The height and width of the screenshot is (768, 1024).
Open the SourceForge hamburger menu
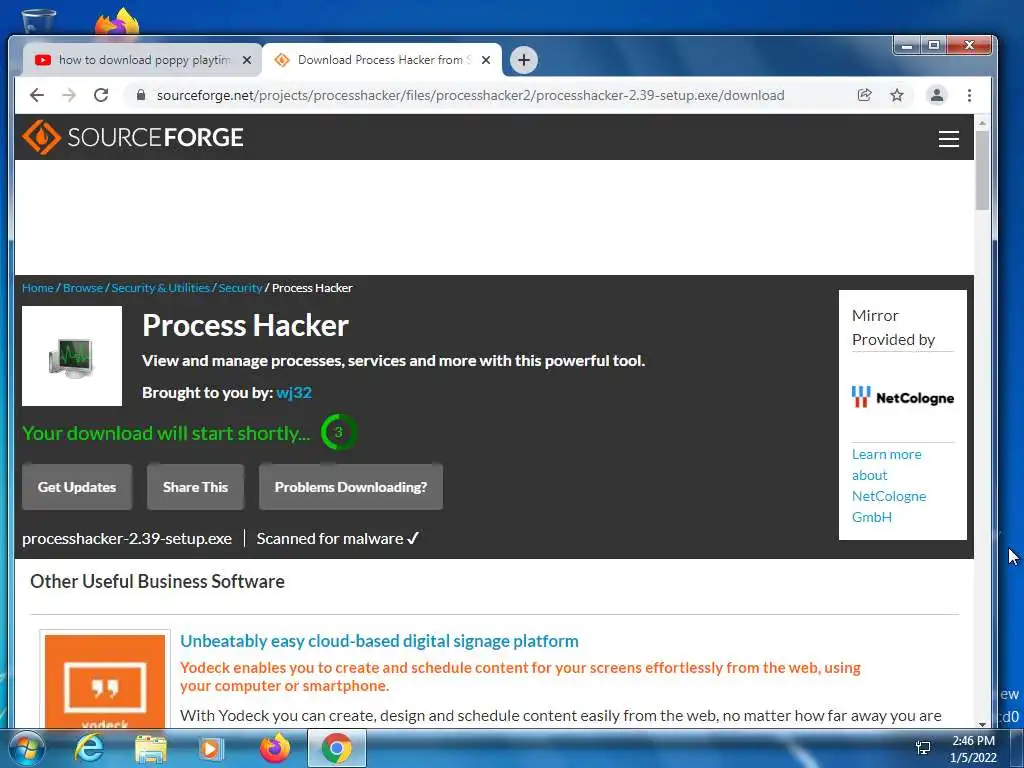tap(949, 138)
